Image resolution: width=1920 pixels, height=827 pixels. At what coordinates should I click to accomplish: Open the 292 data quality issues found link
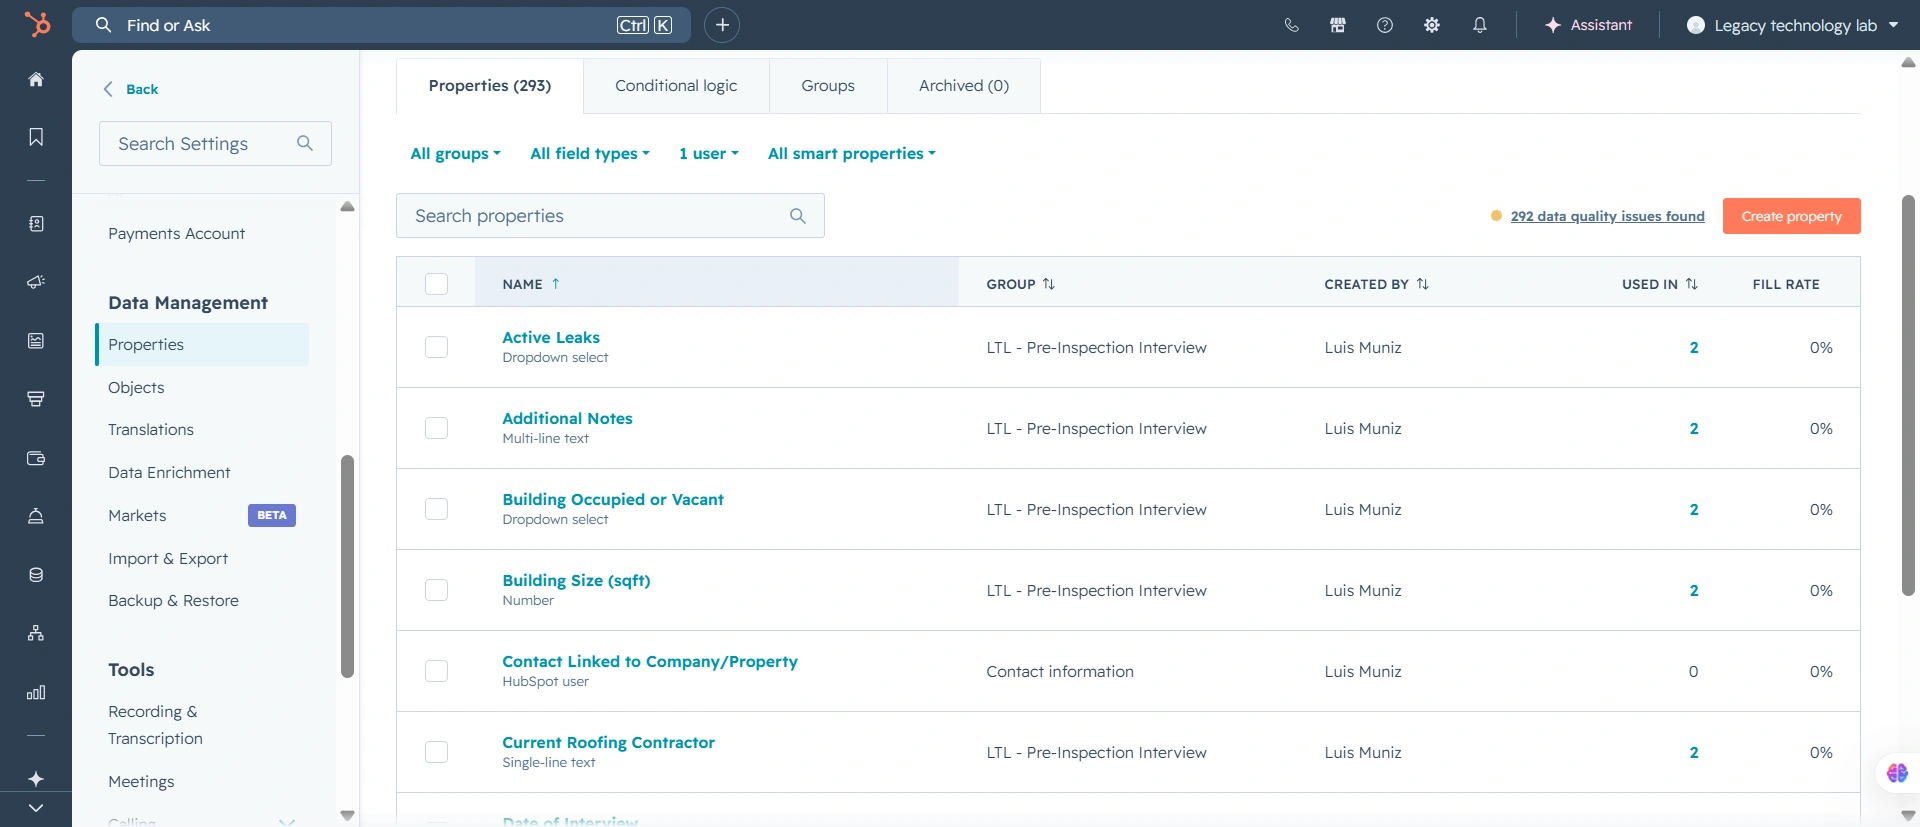(1607, 216)
